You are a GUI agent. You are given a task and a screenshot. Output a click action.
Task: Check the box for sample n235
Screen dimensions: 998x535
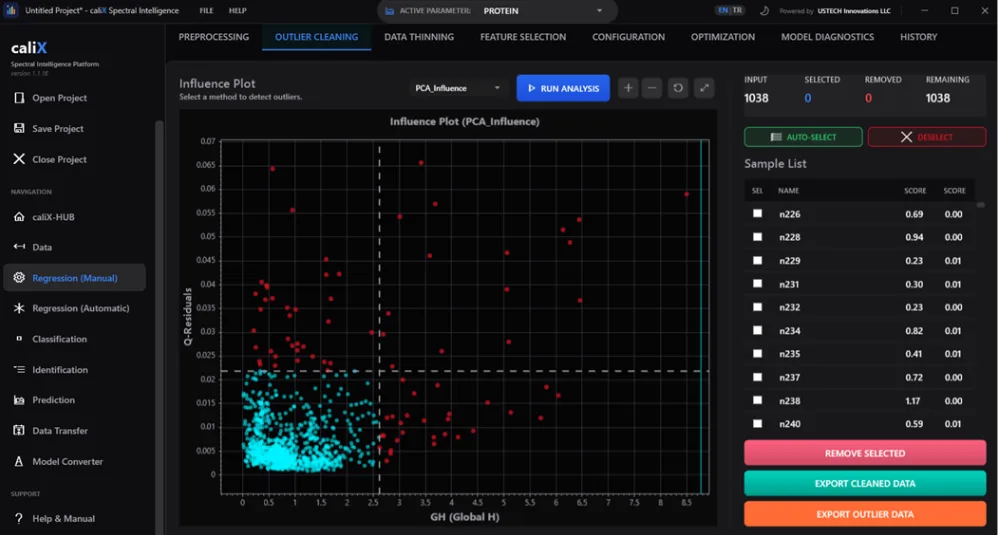coord(757,354)
